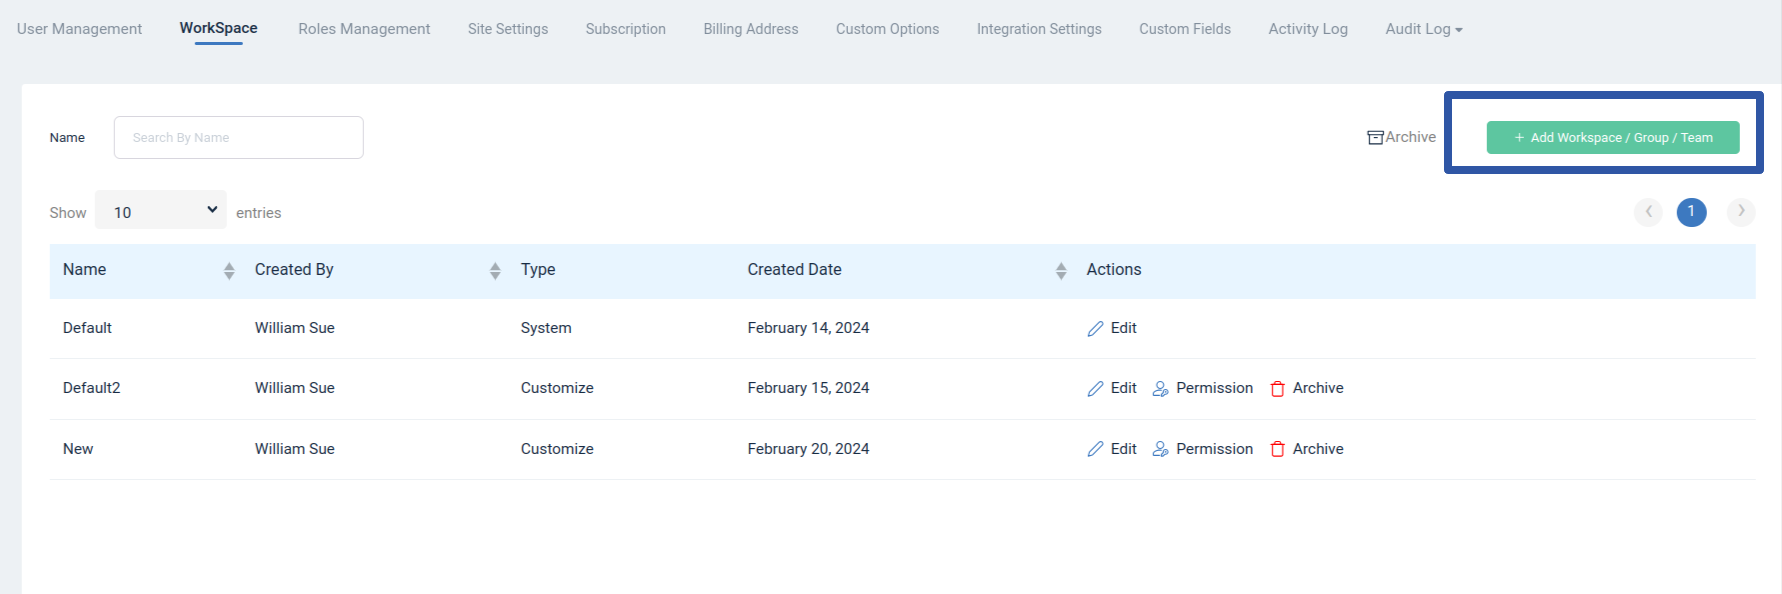Screen dimensions: 1782x594
Task: Open the Show entries dropdown
Action: coord(161,210)
